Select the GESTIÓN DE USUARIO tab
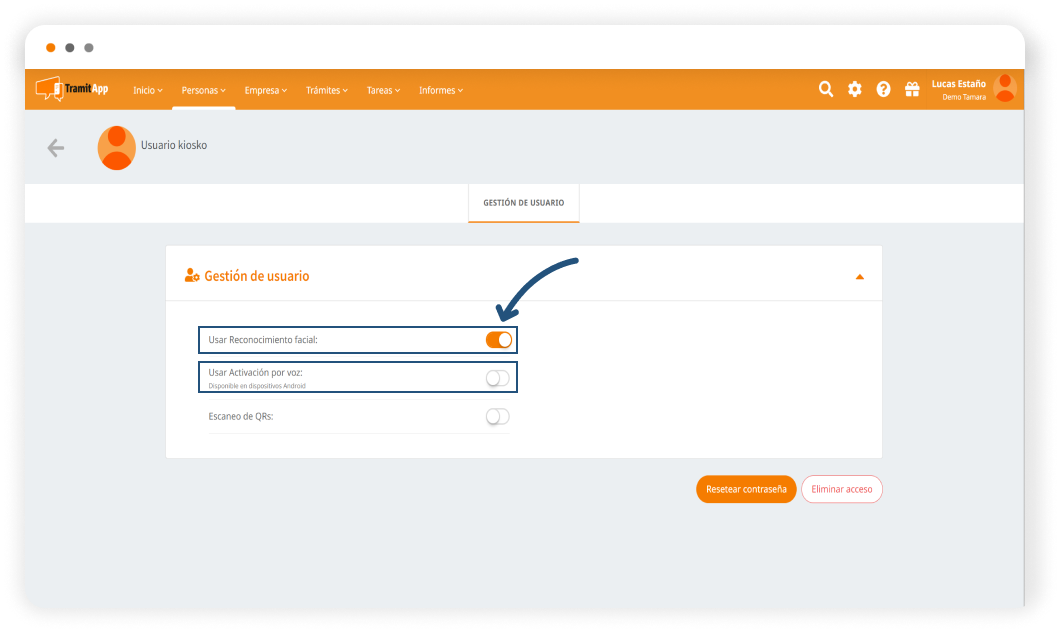The width and height of the screenshot is (1061, 633). (x=523, y=203)
